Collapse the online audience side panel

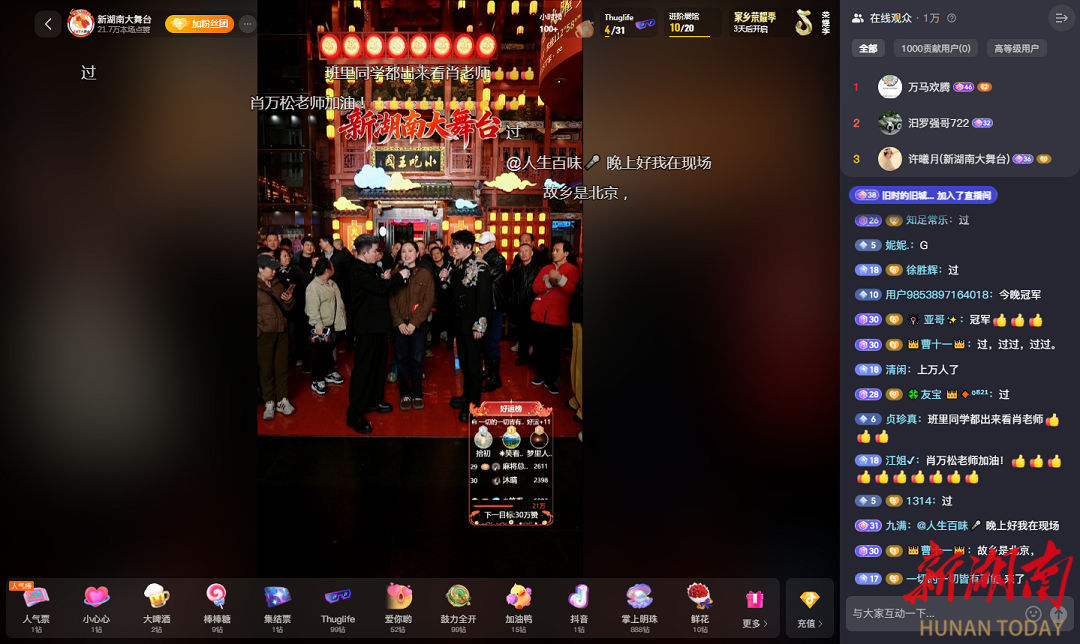click(1061, 18)
